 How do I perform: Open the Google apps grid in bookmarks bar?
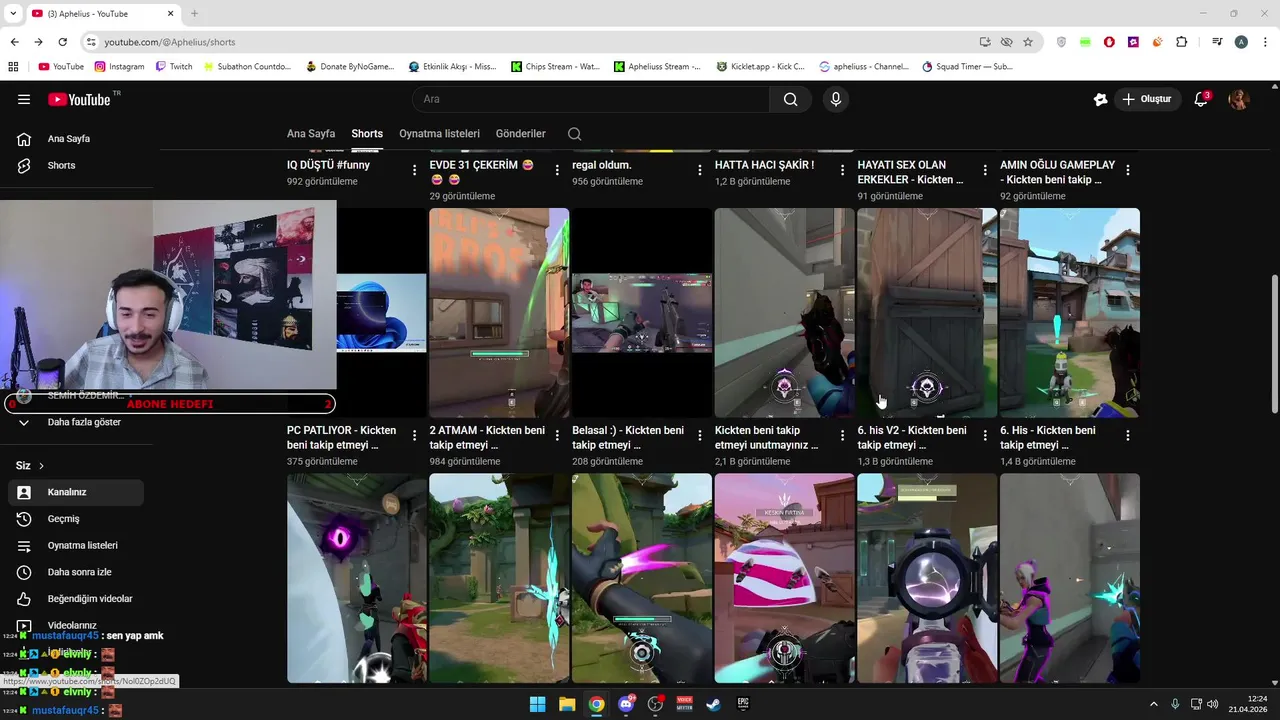[x=13, y=67]
